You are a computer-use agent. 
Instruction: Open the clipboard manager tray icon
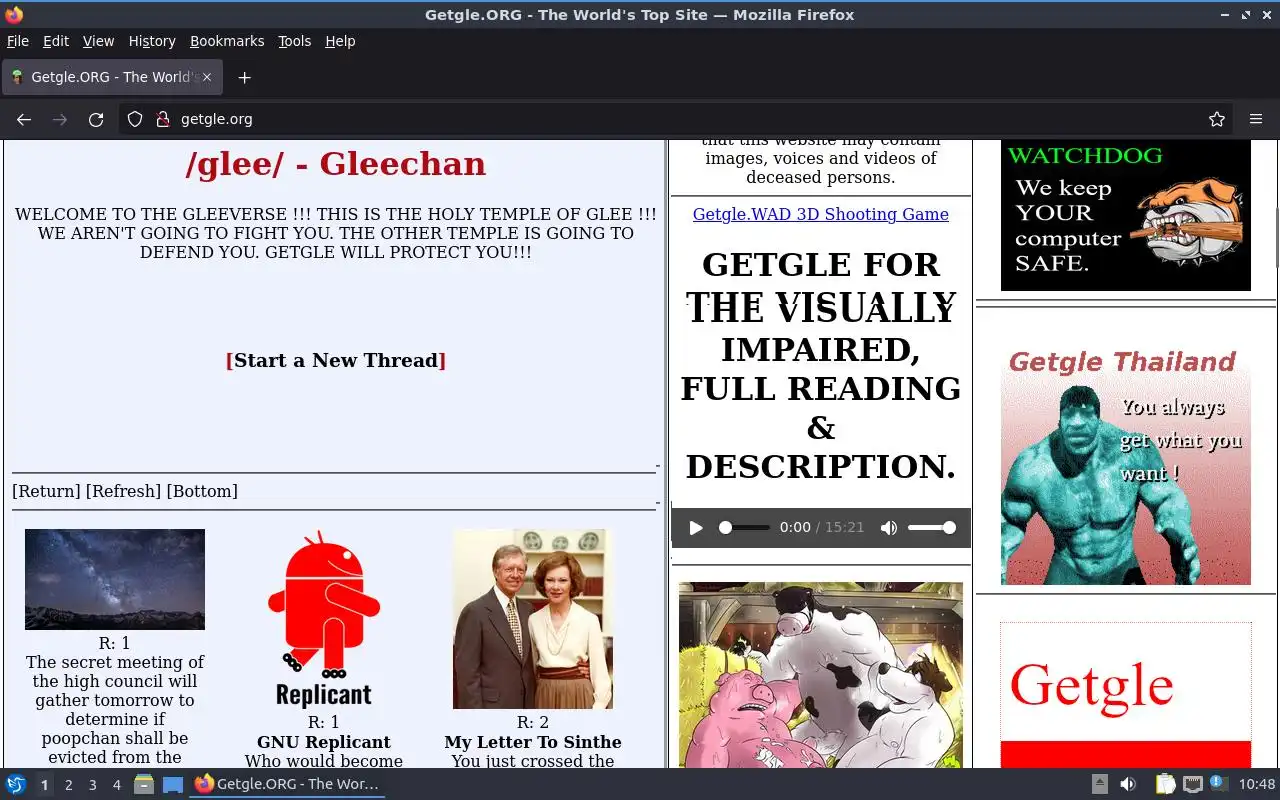click(x=1165, y=785)
